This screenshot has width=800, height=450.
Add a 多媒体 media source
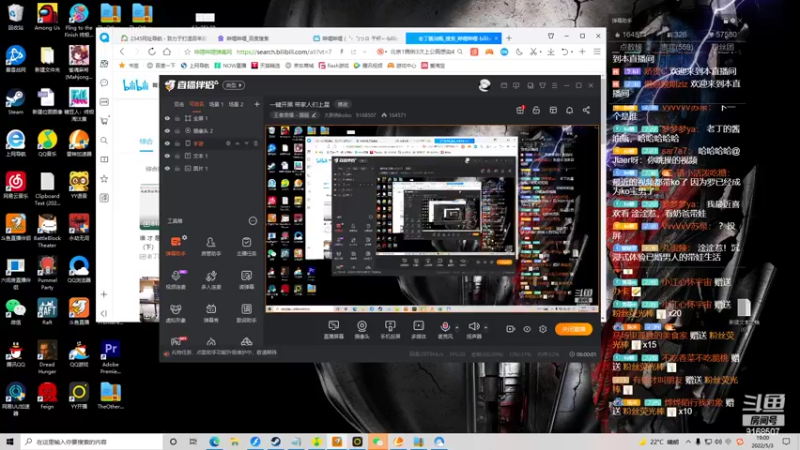pos(418,330)
